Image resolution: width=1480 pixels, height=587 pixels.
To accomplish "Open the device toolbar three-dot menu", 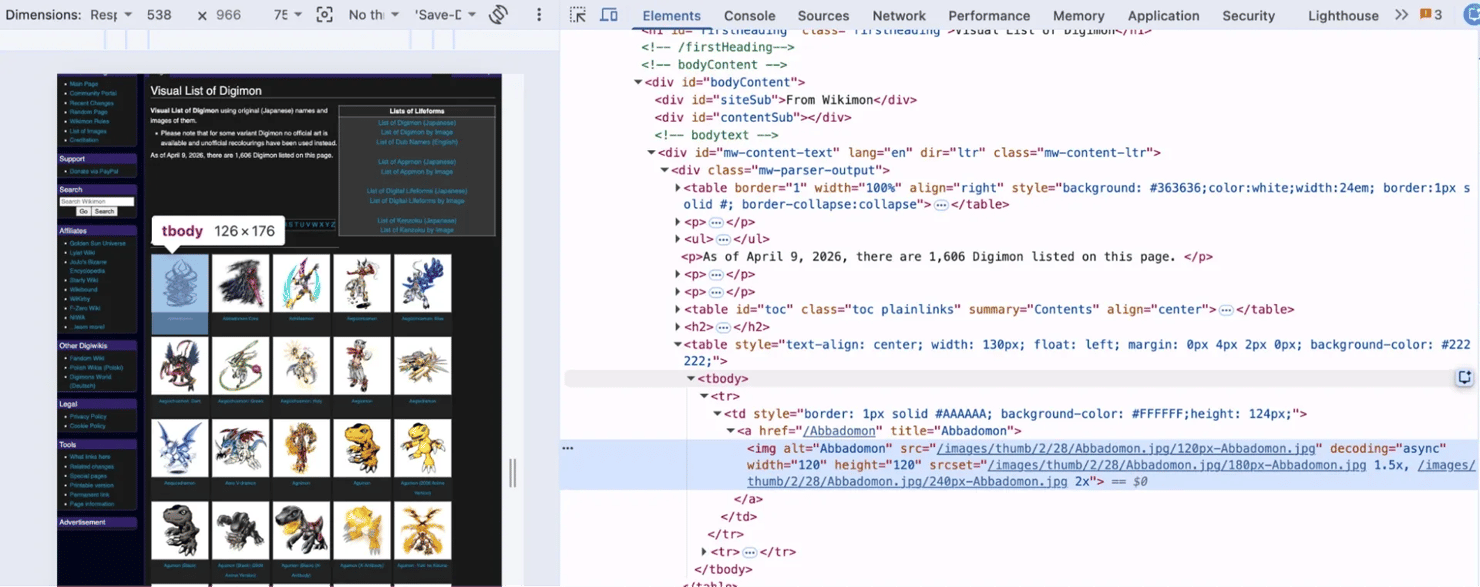I will pos(540,15).
